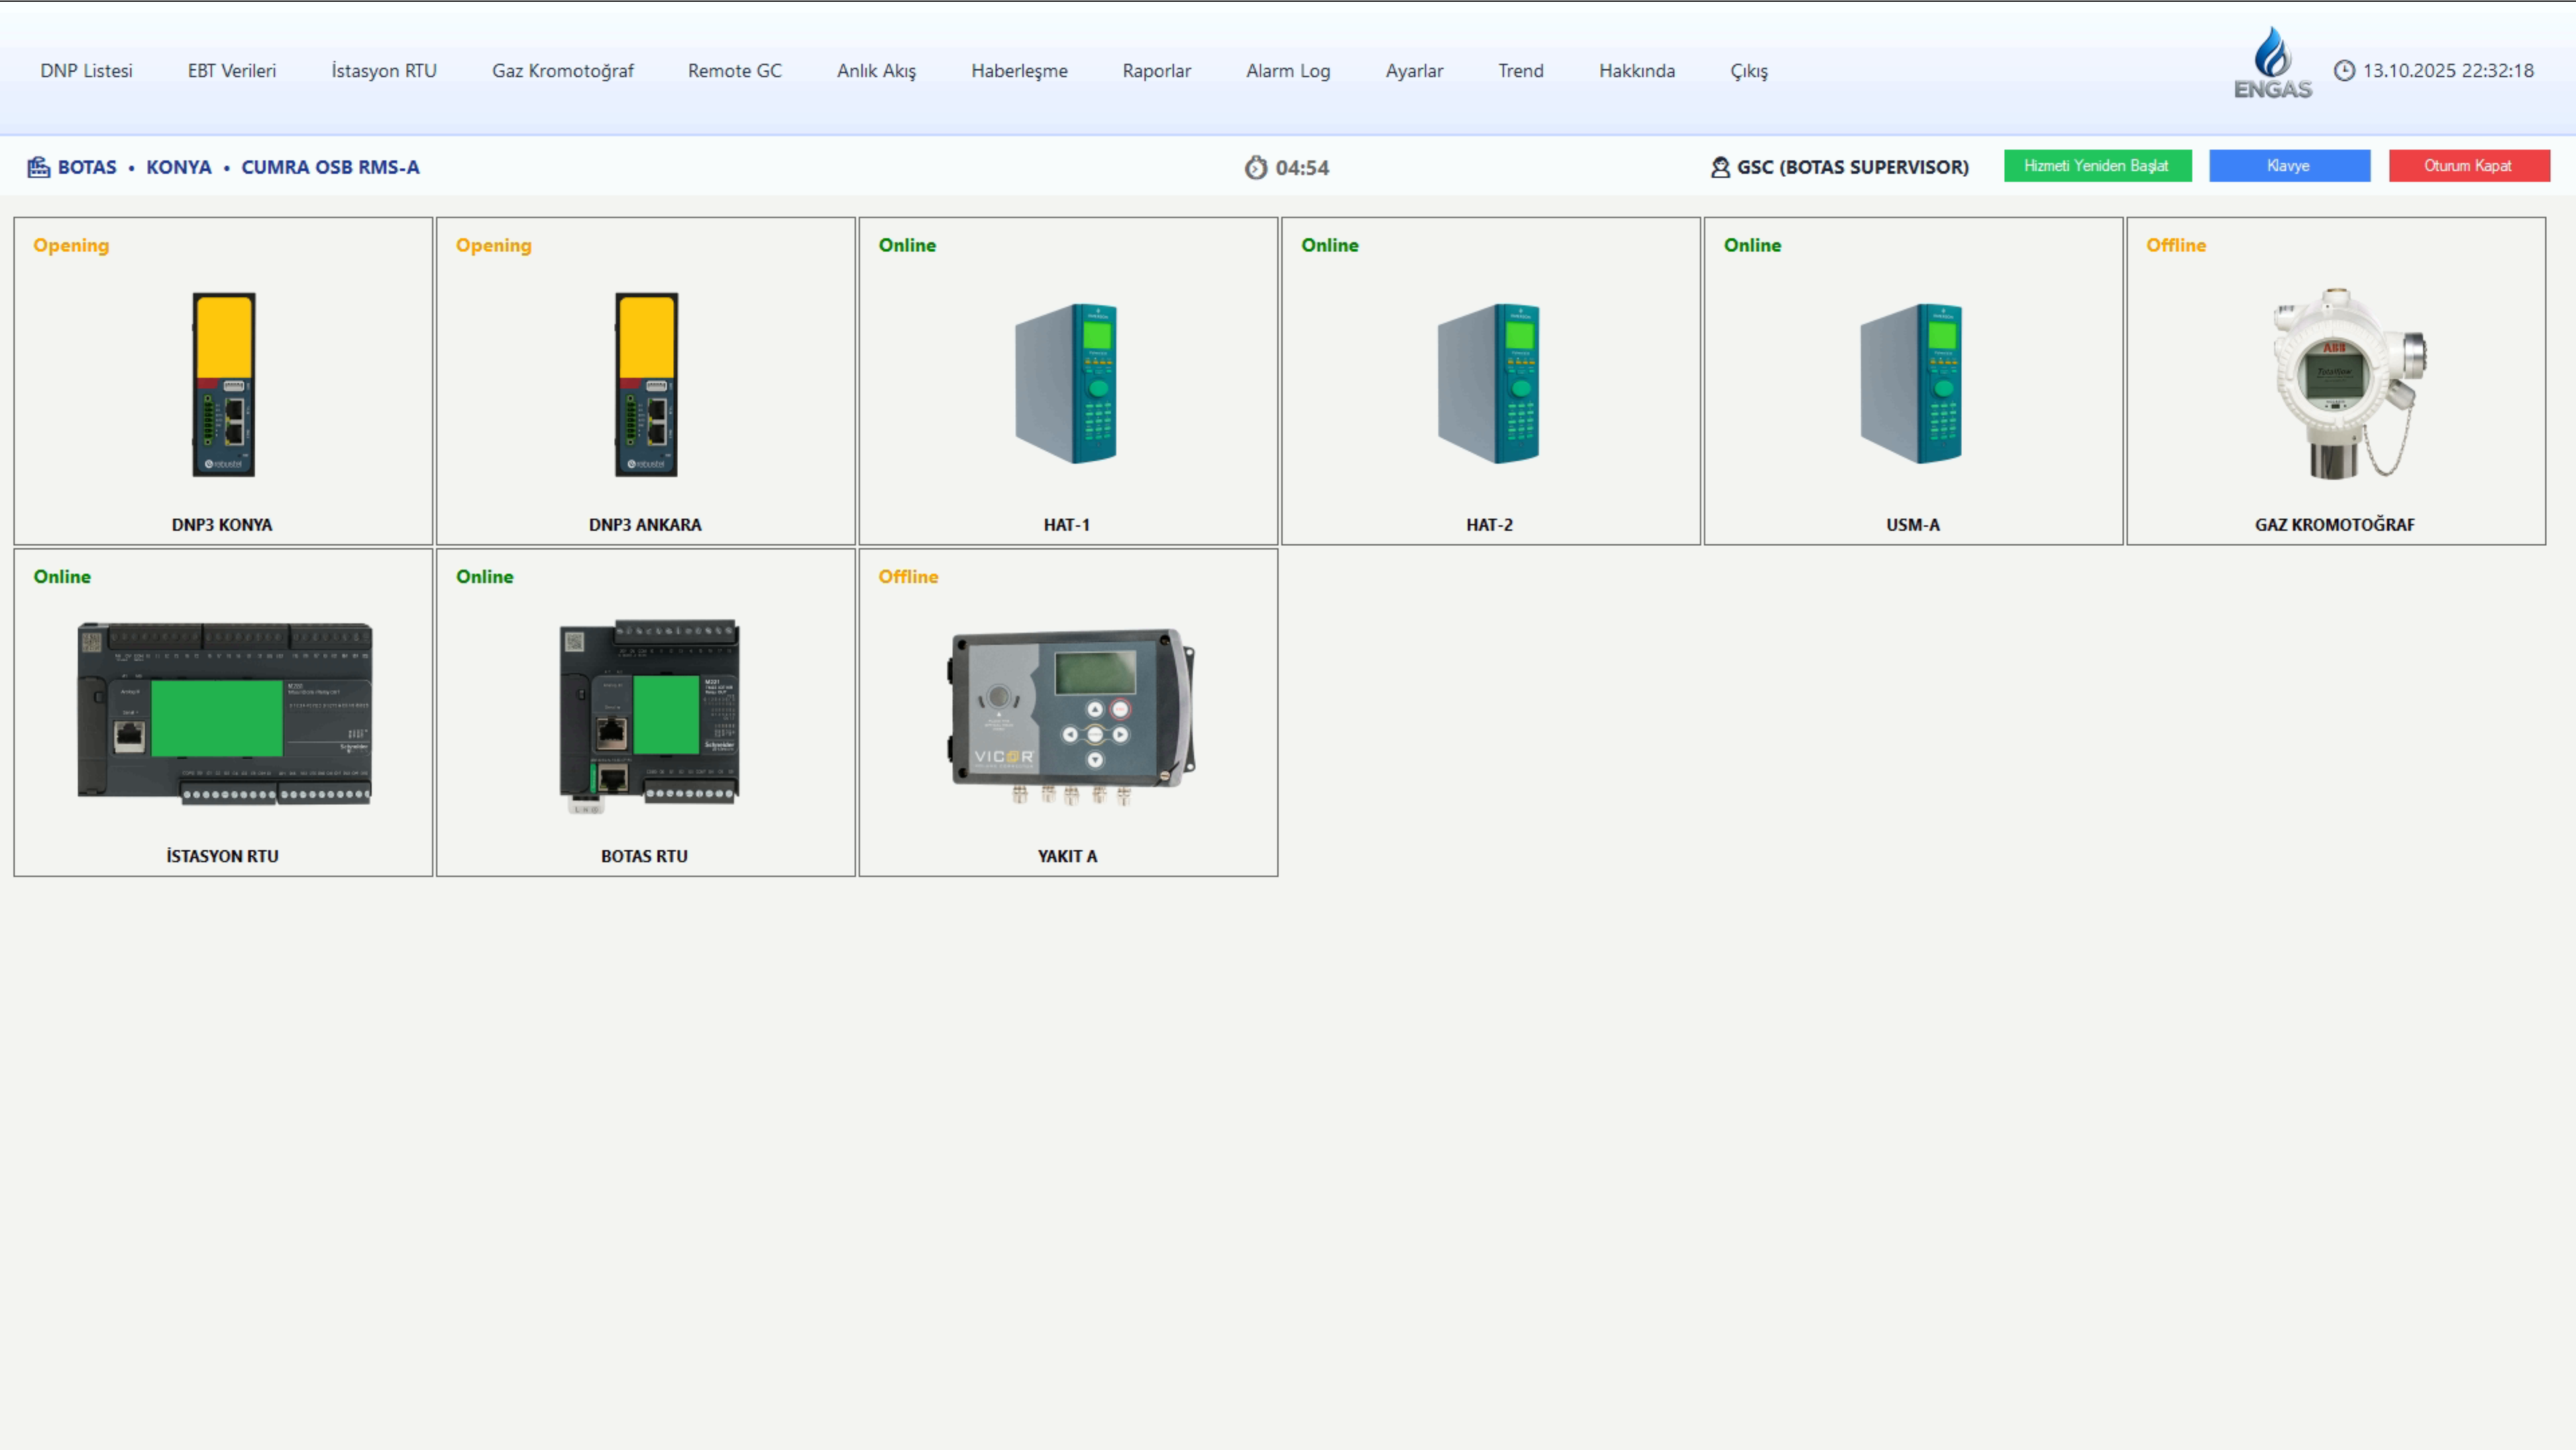Open the YAKIT A Vicor device image
Screen dimensions: 2576x1450
tap(1071, 715)
